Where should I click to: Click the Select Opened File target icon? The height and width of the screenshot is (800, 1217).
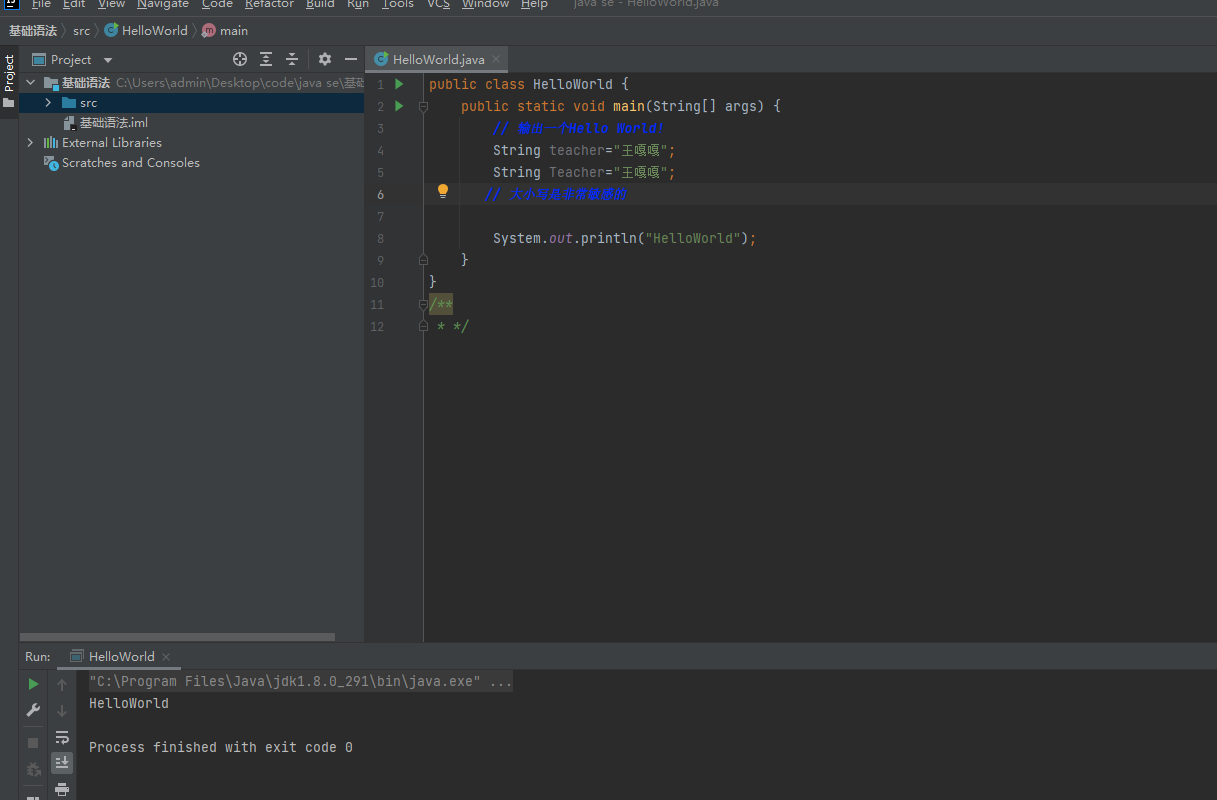point(240,60)
